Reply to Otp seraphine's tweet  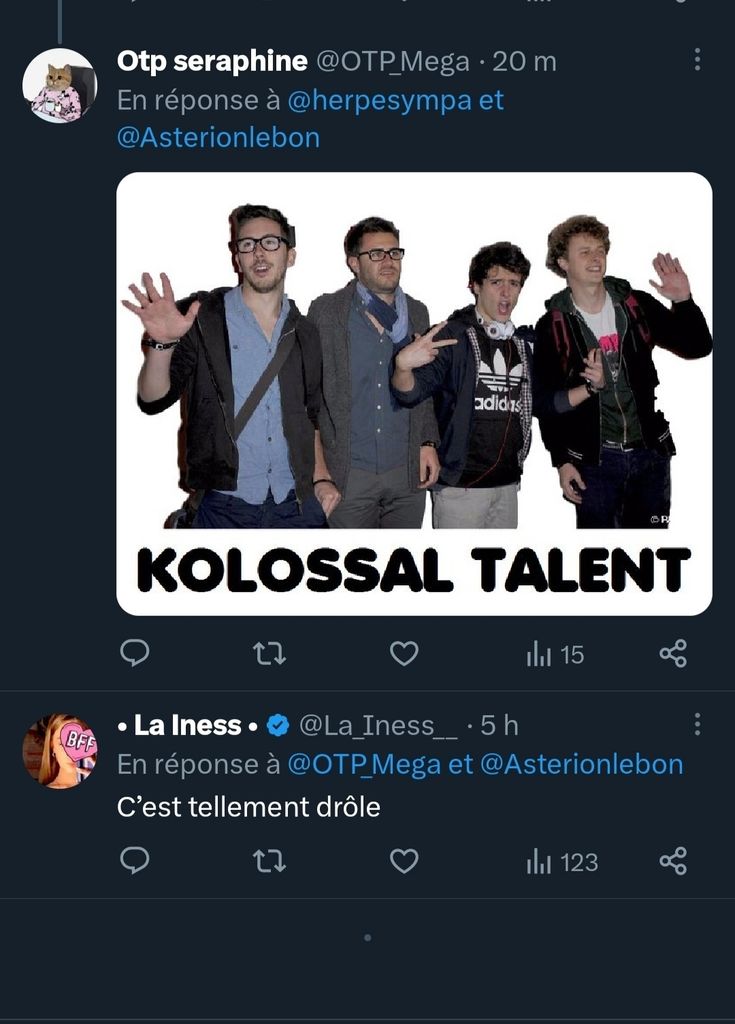[x=135, y=654]
